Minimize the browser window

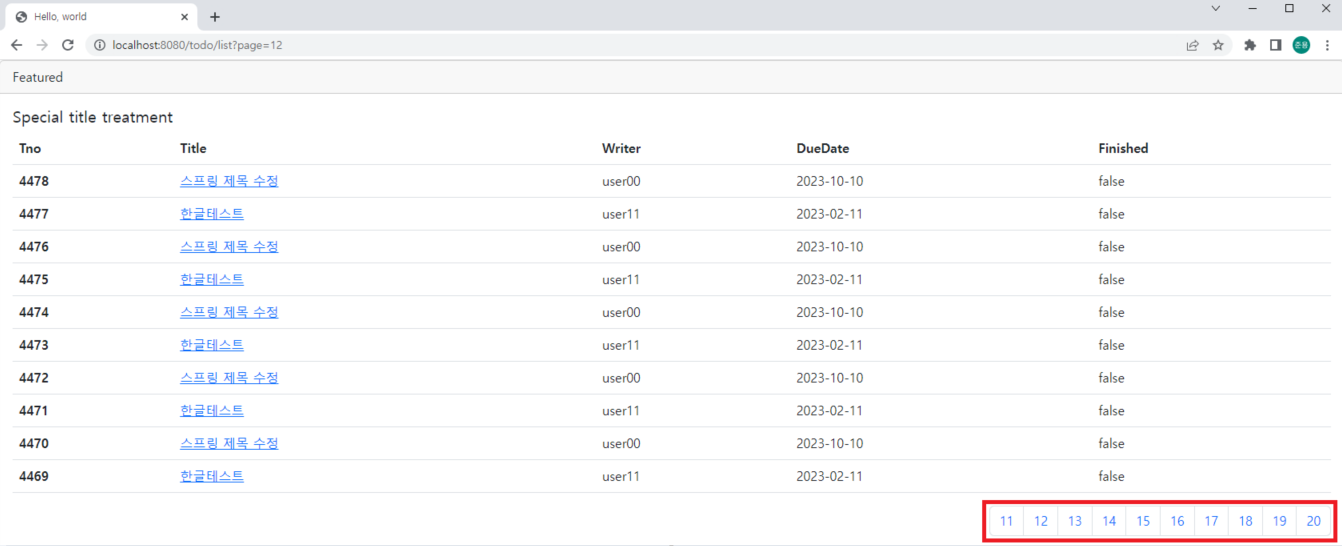(x=1252, y=9)
